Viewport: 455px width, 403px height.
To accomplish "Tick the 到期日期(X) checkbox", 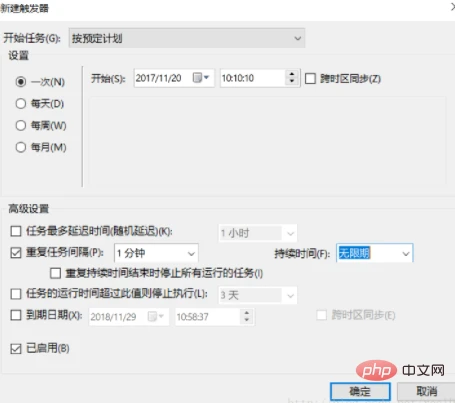I will coord(16,315).
